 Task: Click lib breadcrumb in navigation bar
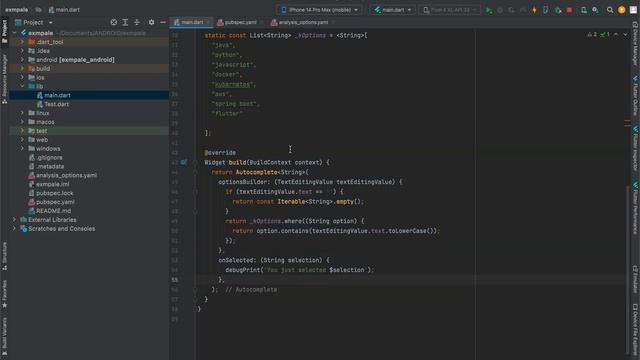tap(38, 10)
